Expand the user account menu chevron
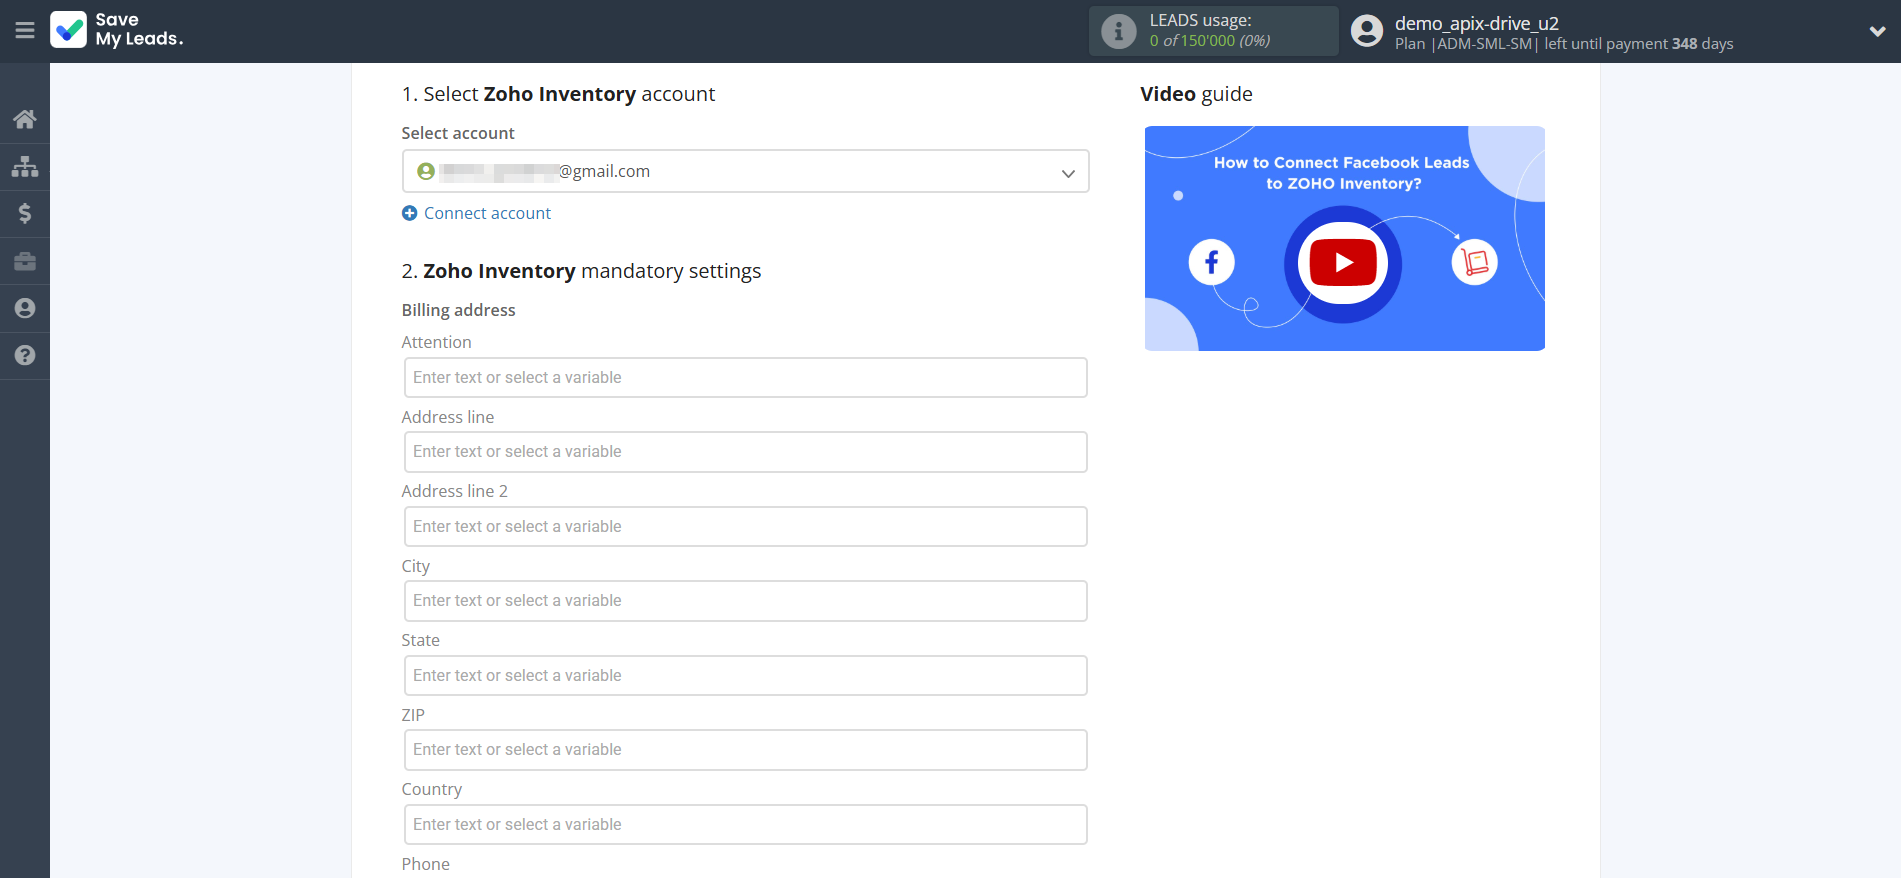Screen dimensions: 1901x878 click(1877, 31)
